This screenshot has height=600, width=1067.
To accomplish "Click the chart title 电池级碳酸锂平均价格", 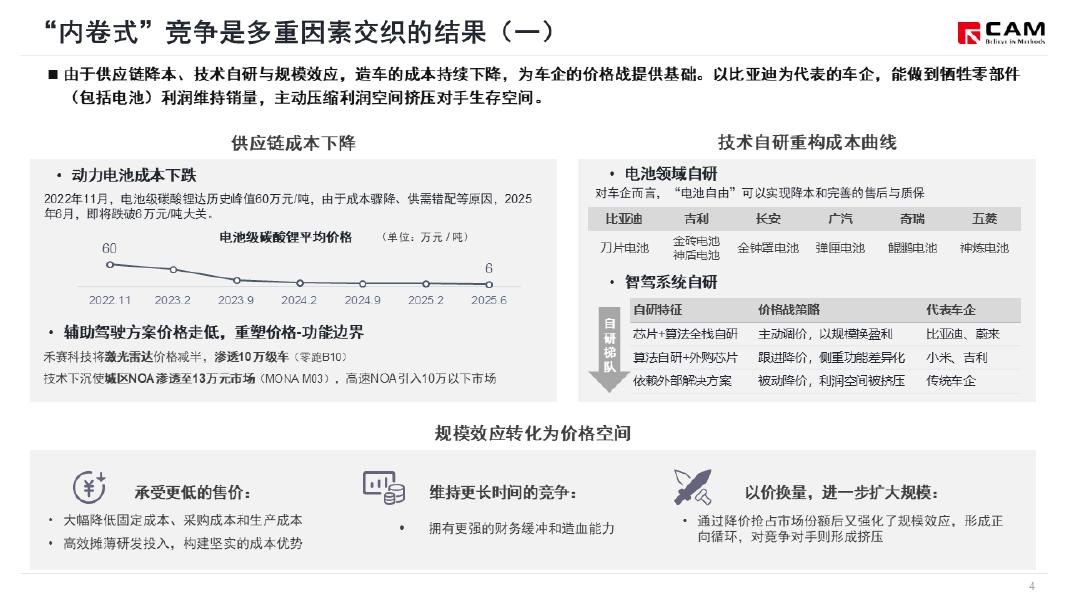I will coord(286,237).
